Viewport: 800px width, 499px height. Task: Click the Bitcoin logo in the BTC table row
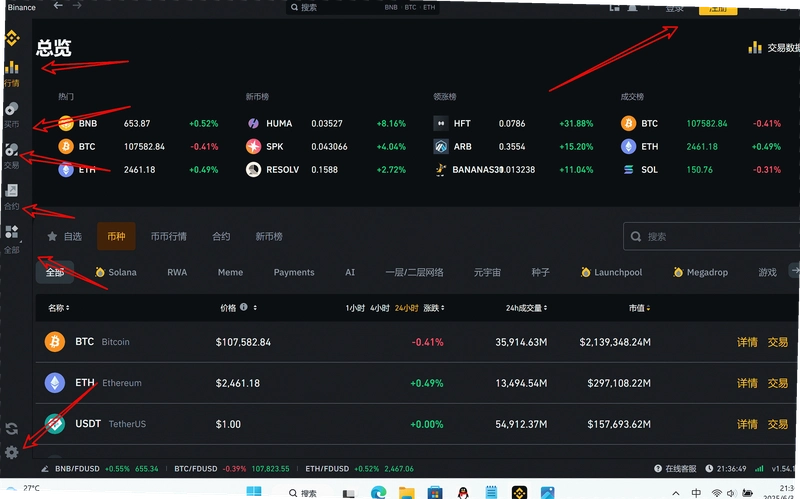click(55, 342)
